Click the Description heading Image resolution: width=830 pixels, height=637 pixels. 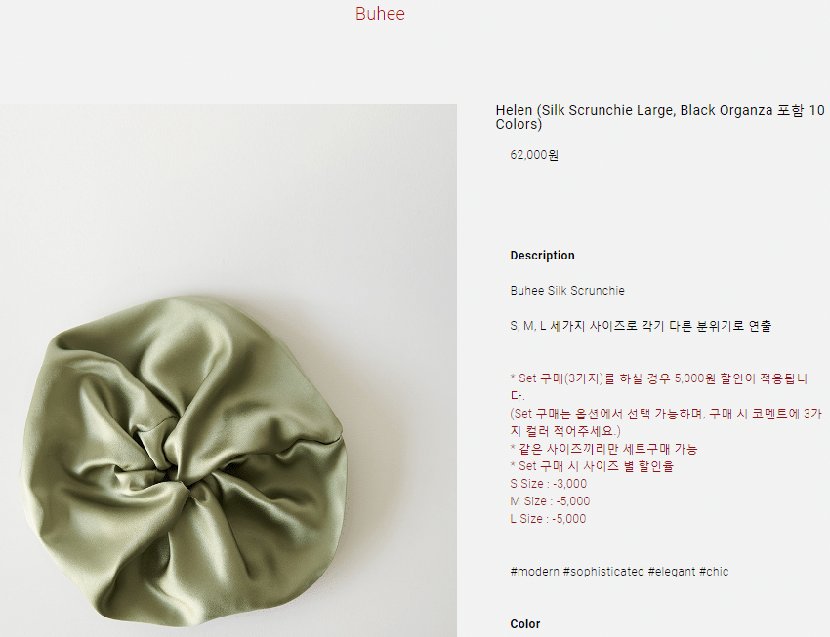tap(542, 255)
